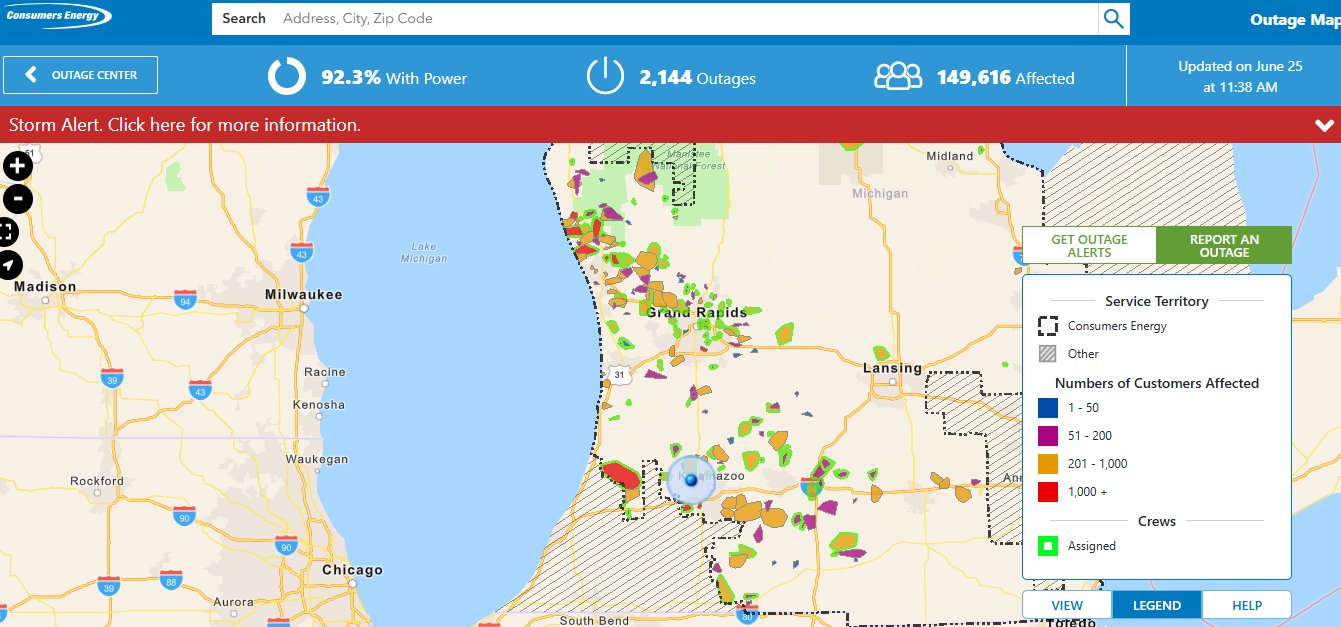Click the Updated on June 25 timestamp

click(1240, 77)
